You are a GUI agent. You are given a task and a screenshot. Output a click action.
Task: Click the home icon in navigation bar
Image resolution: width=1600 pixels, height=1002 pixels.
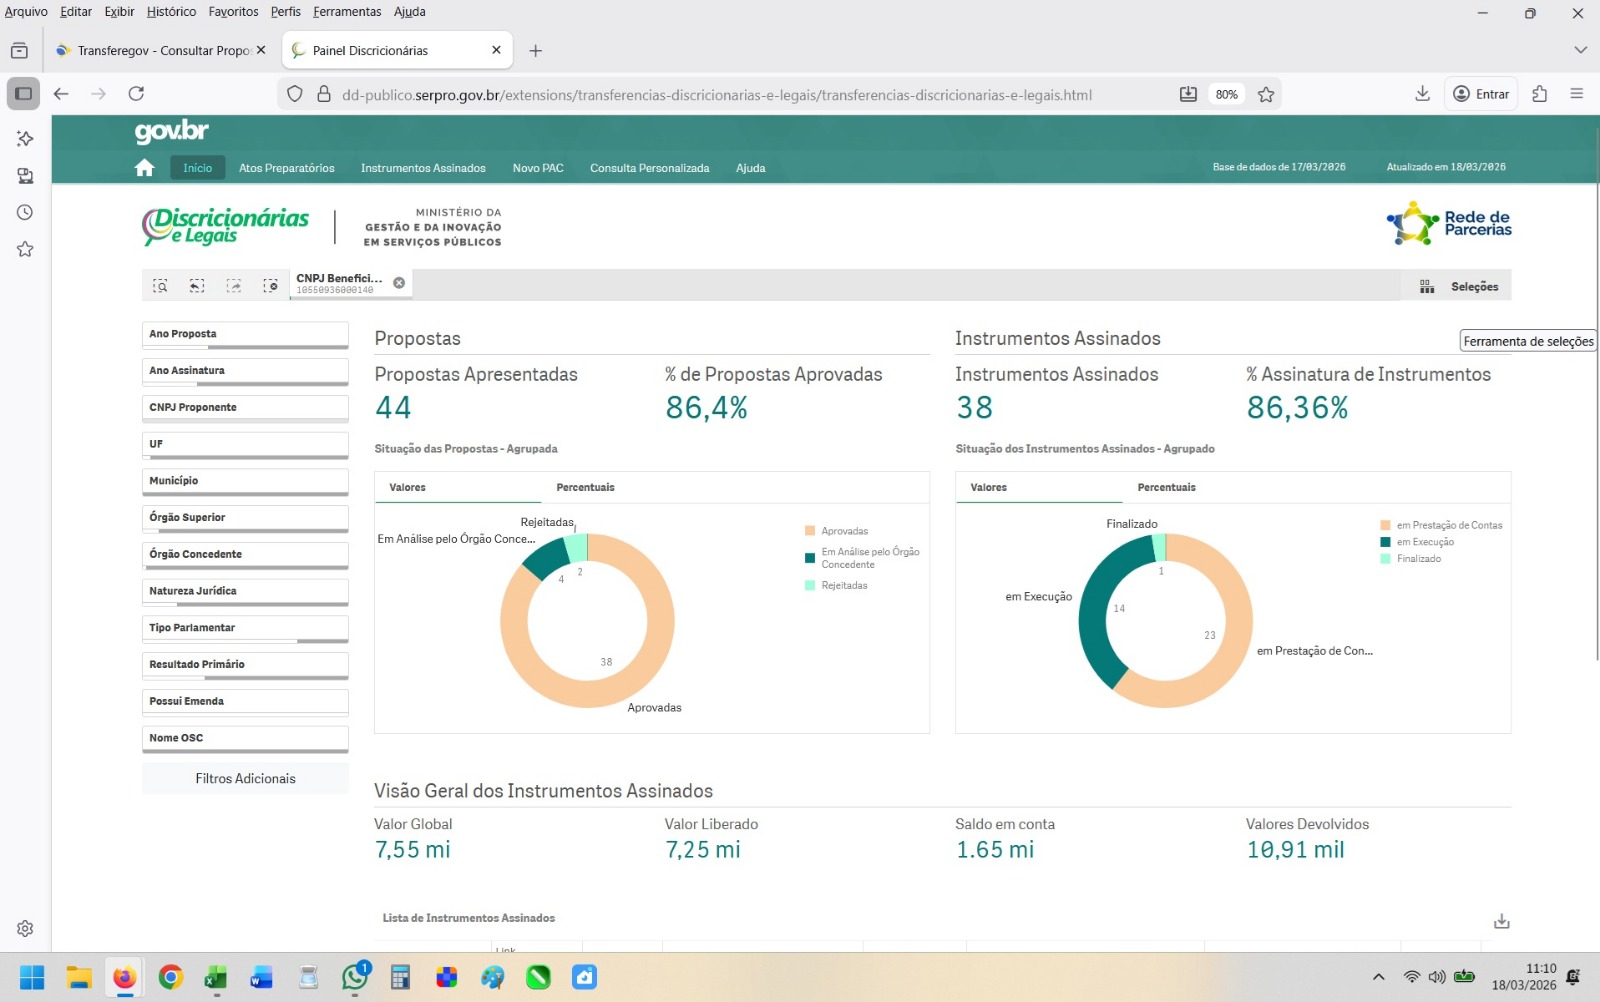pos(145,168)
